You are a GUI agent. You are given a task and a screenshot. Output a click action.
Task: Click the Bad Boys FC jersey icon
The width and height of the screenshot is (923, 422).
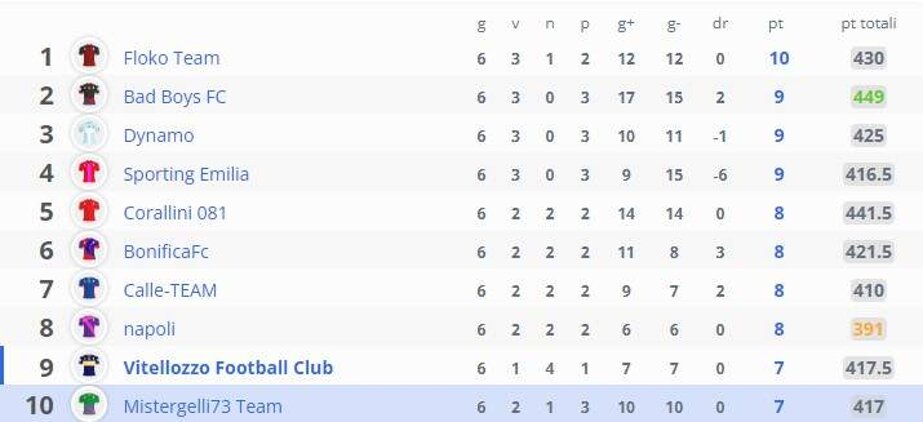point(89,96)
